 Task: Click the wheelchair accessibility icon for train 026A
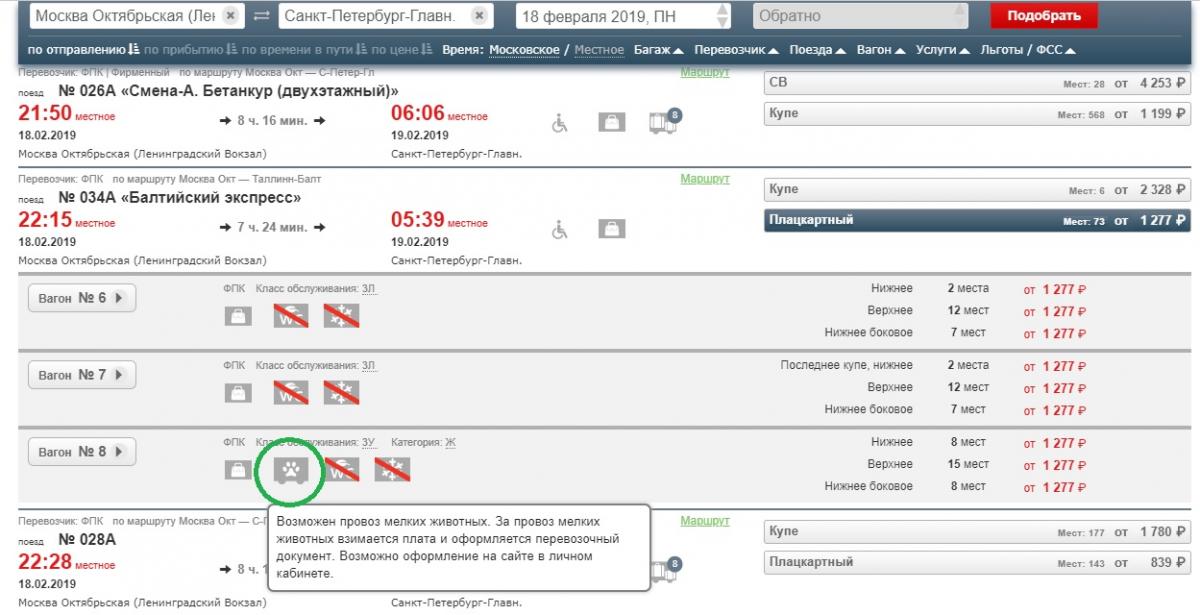point(560,122)
